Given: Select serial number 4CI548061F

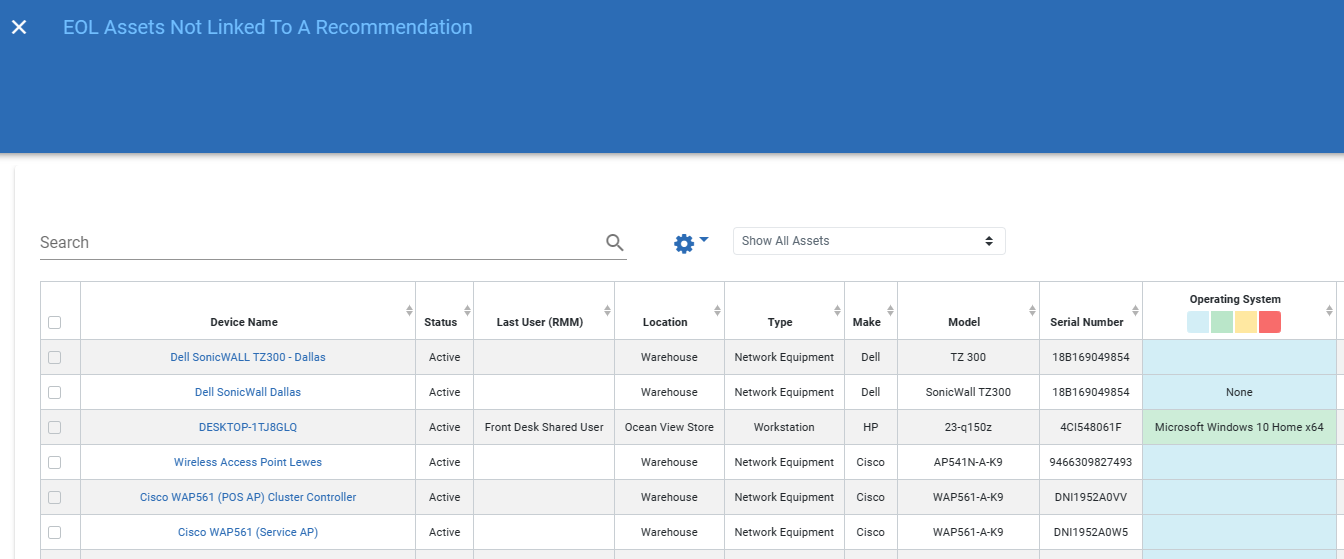Looking at the screenshot, I should [x=1091, y=427].
